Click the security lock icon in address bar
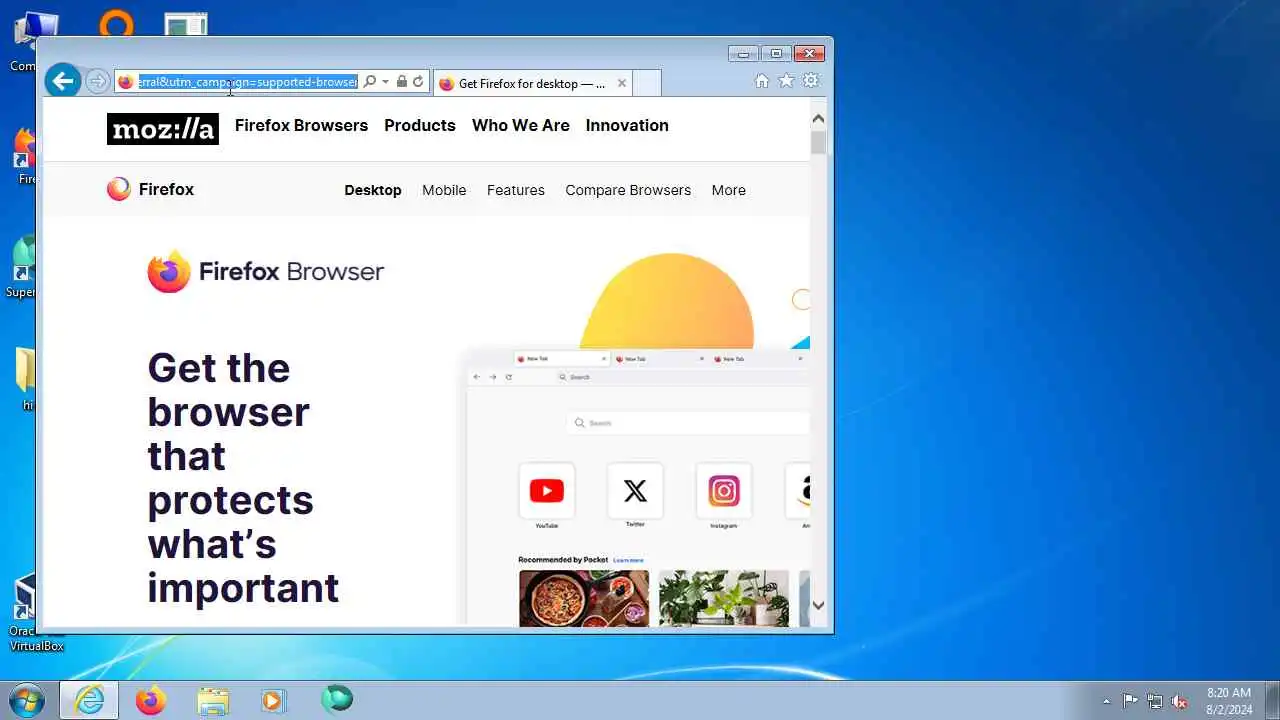Viewport: 1280px width, 720px height. (x=401, y=82)
